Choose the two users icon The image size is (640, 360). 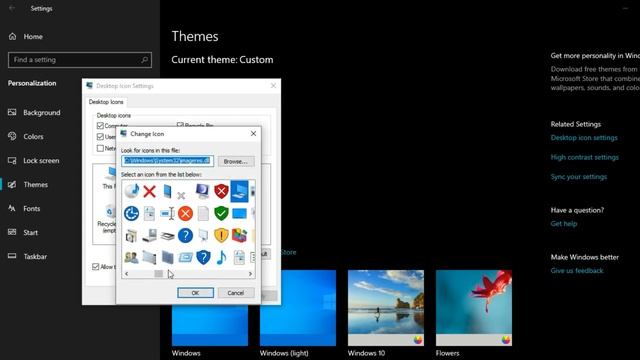click(x=131, y=258)
